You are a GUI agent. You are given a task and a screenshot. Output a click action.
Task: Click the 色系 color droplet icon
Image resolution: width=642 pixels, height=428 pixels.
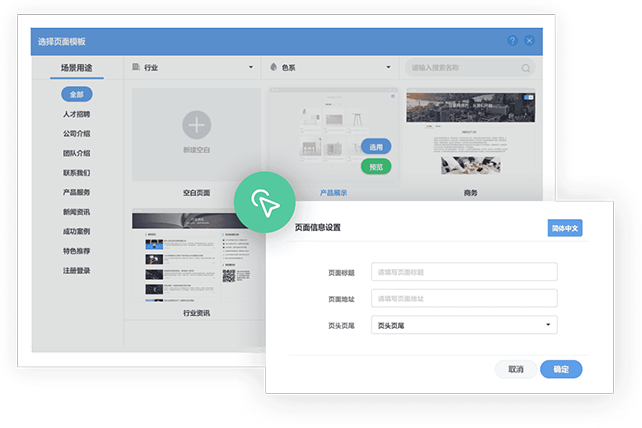click(x=275, y=68)
